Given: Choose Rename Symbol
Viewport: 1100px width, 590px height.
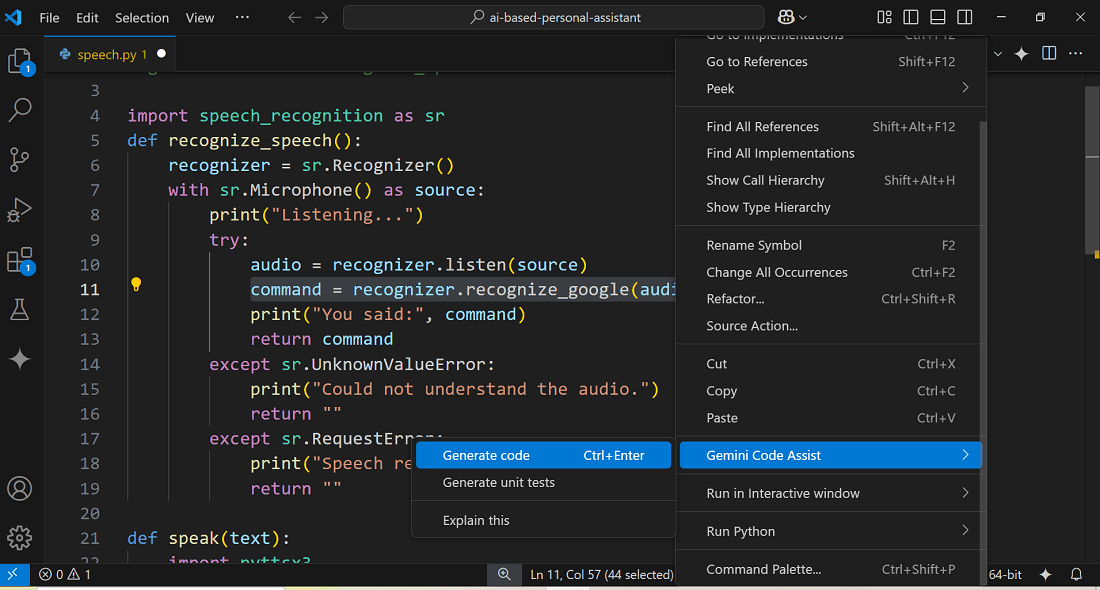Looking at the screenshot, I should [831, 245].
